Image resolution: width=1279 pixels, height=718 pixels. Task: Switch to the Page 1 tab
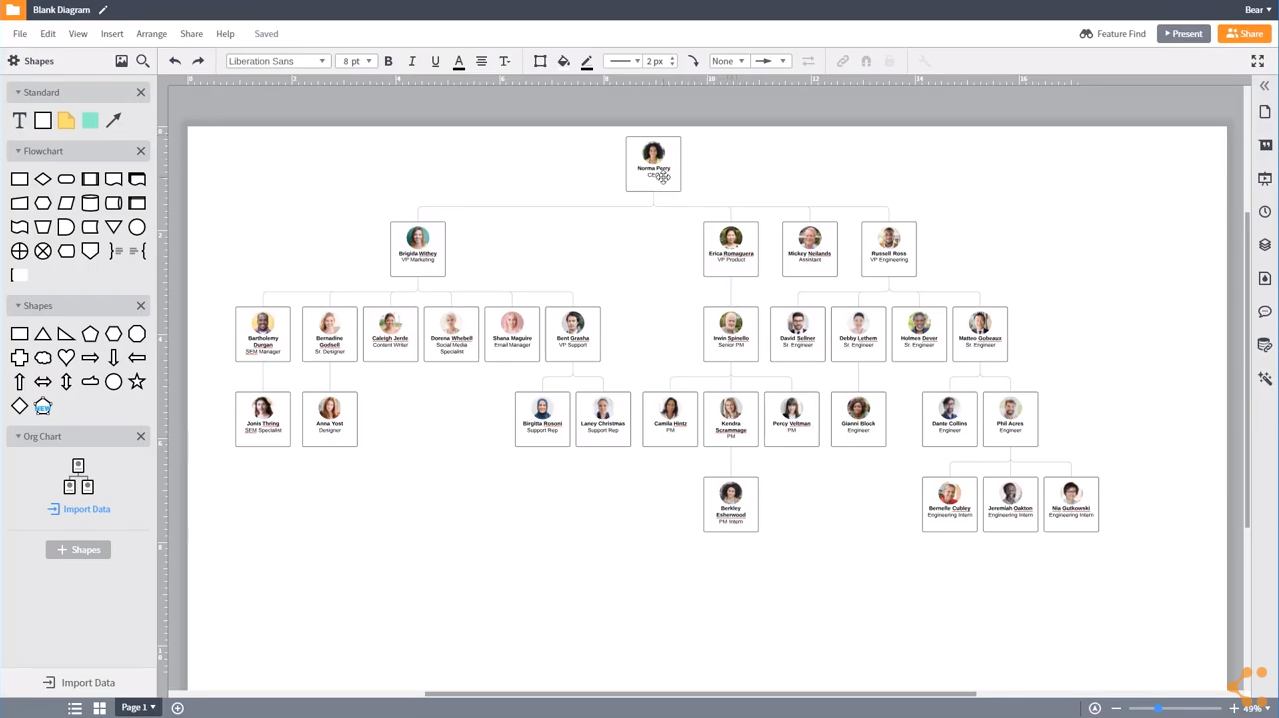pos(136,707)
